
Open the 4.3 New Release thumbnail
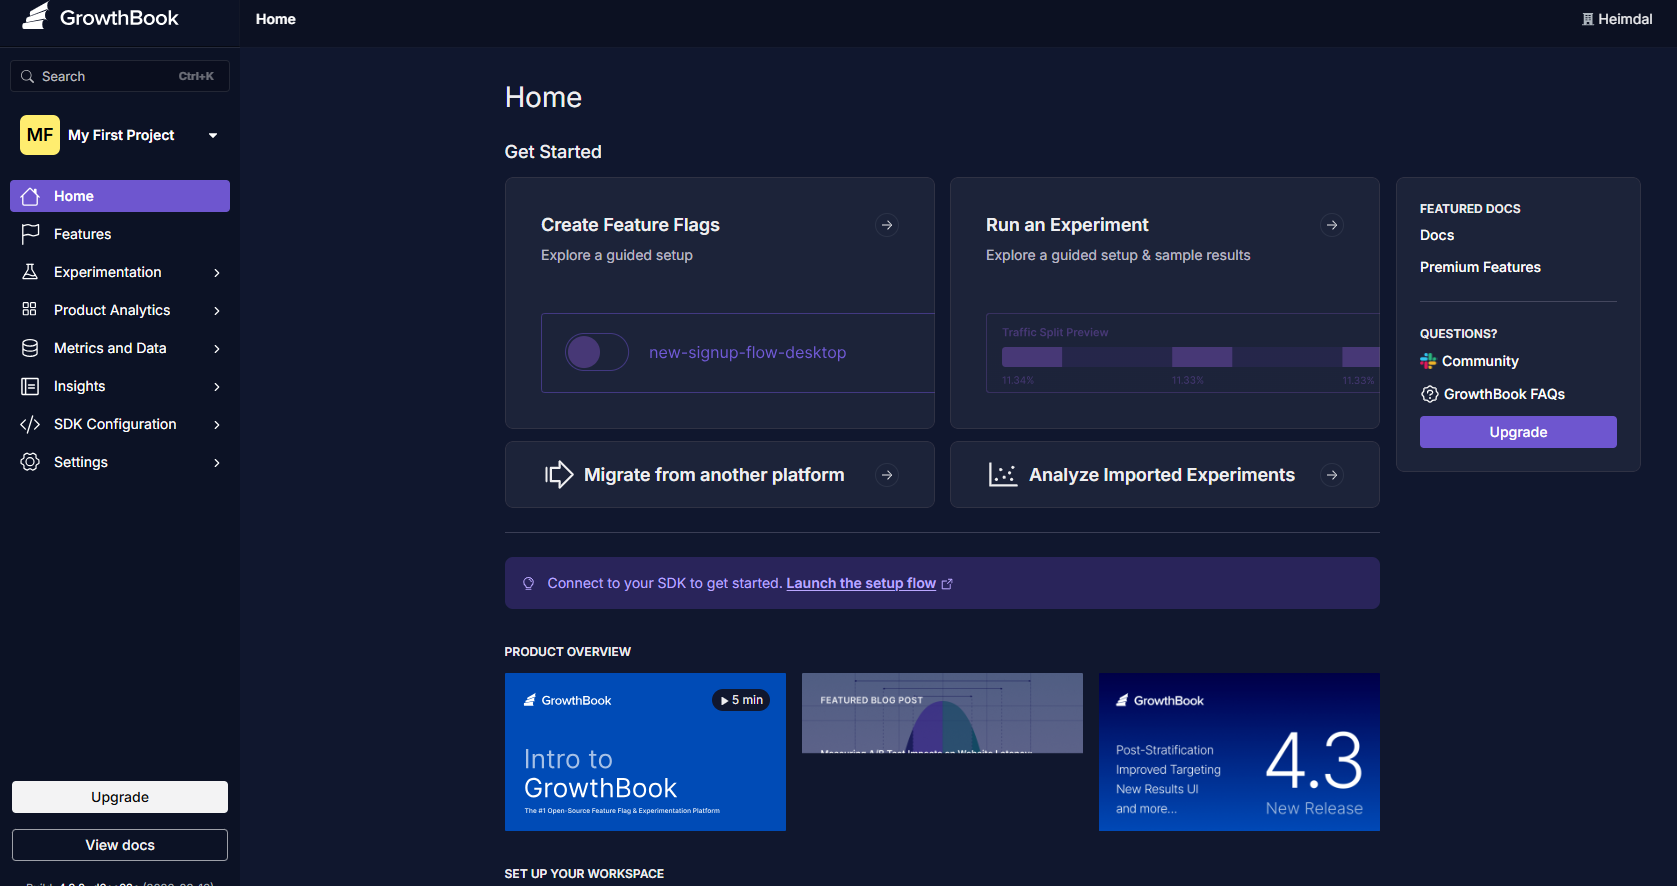(x=1239, y=752)
